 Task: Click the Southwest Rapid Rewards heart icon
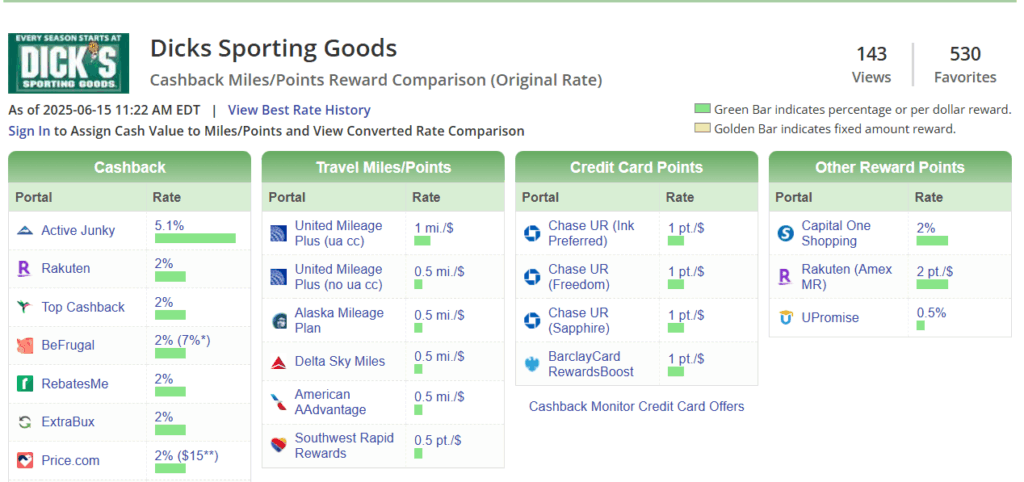click(280, 446)
